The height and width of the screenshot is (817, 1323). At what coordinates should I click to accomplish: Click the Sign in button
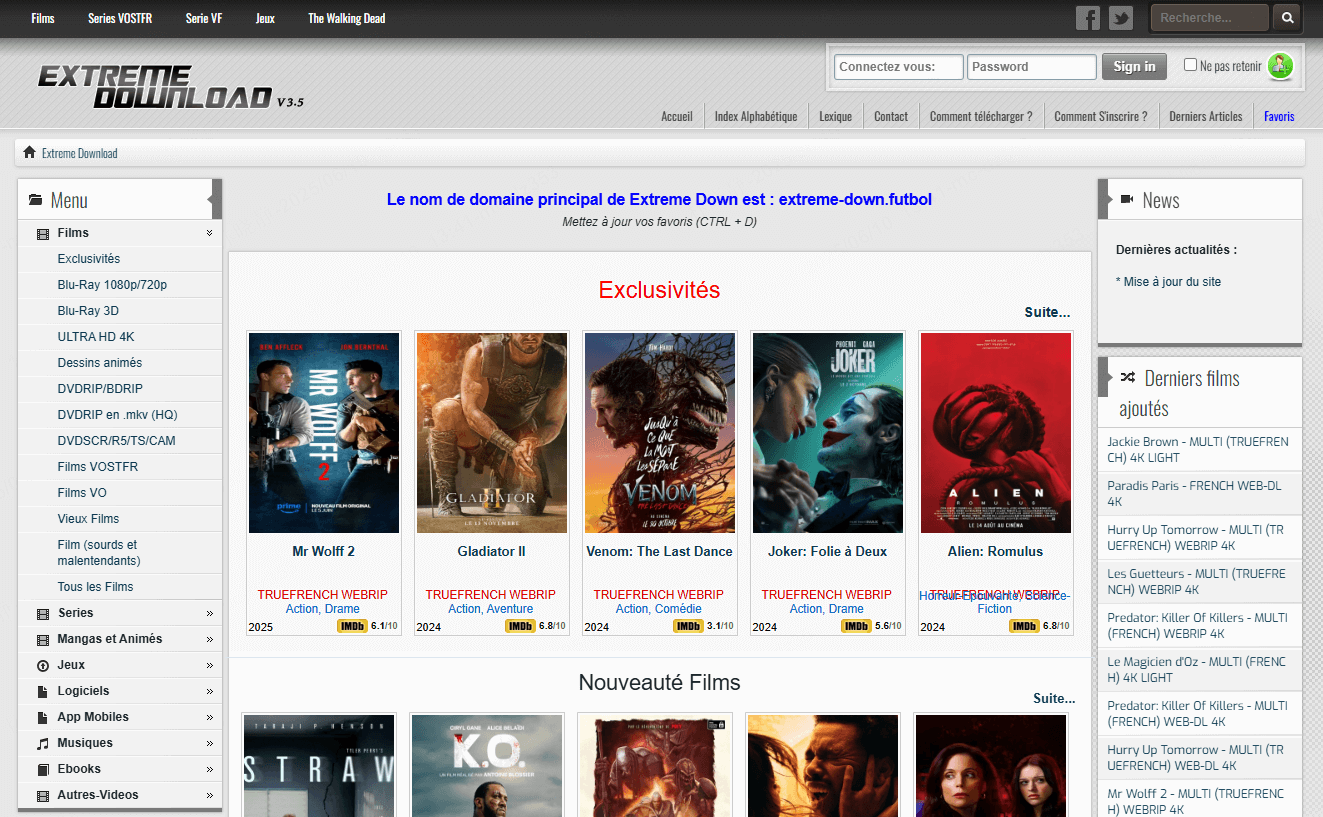click(x=1134, y=66)
